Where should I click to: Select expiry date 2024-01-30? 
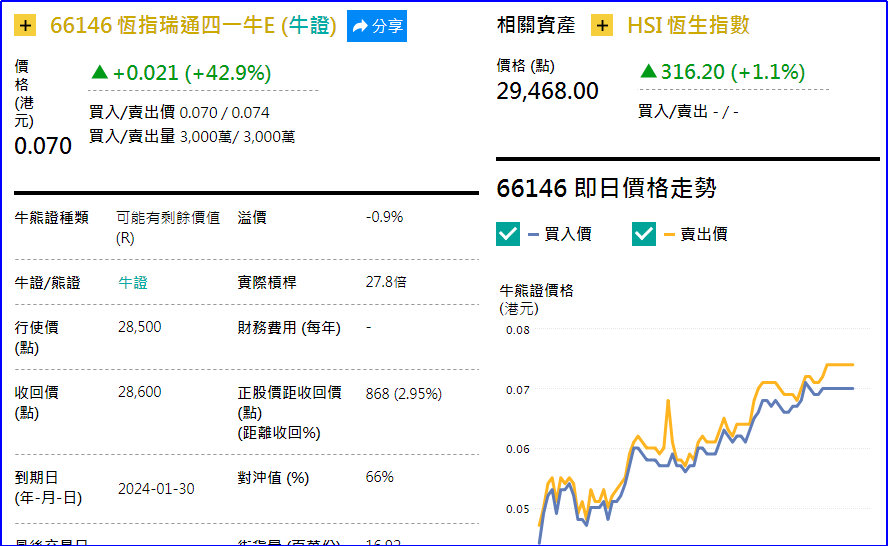pos(156,489)
